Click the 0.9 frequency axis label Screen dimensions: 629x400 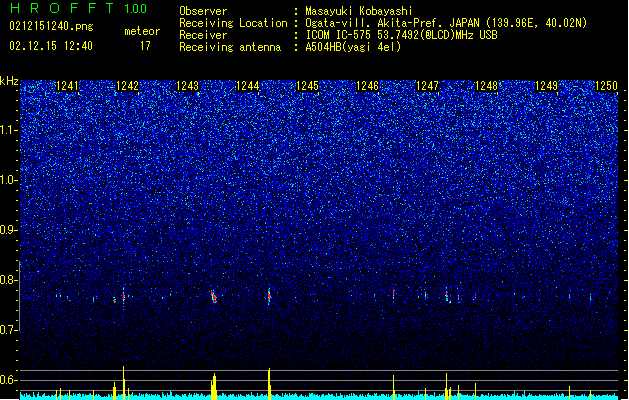tap(8, 230)
